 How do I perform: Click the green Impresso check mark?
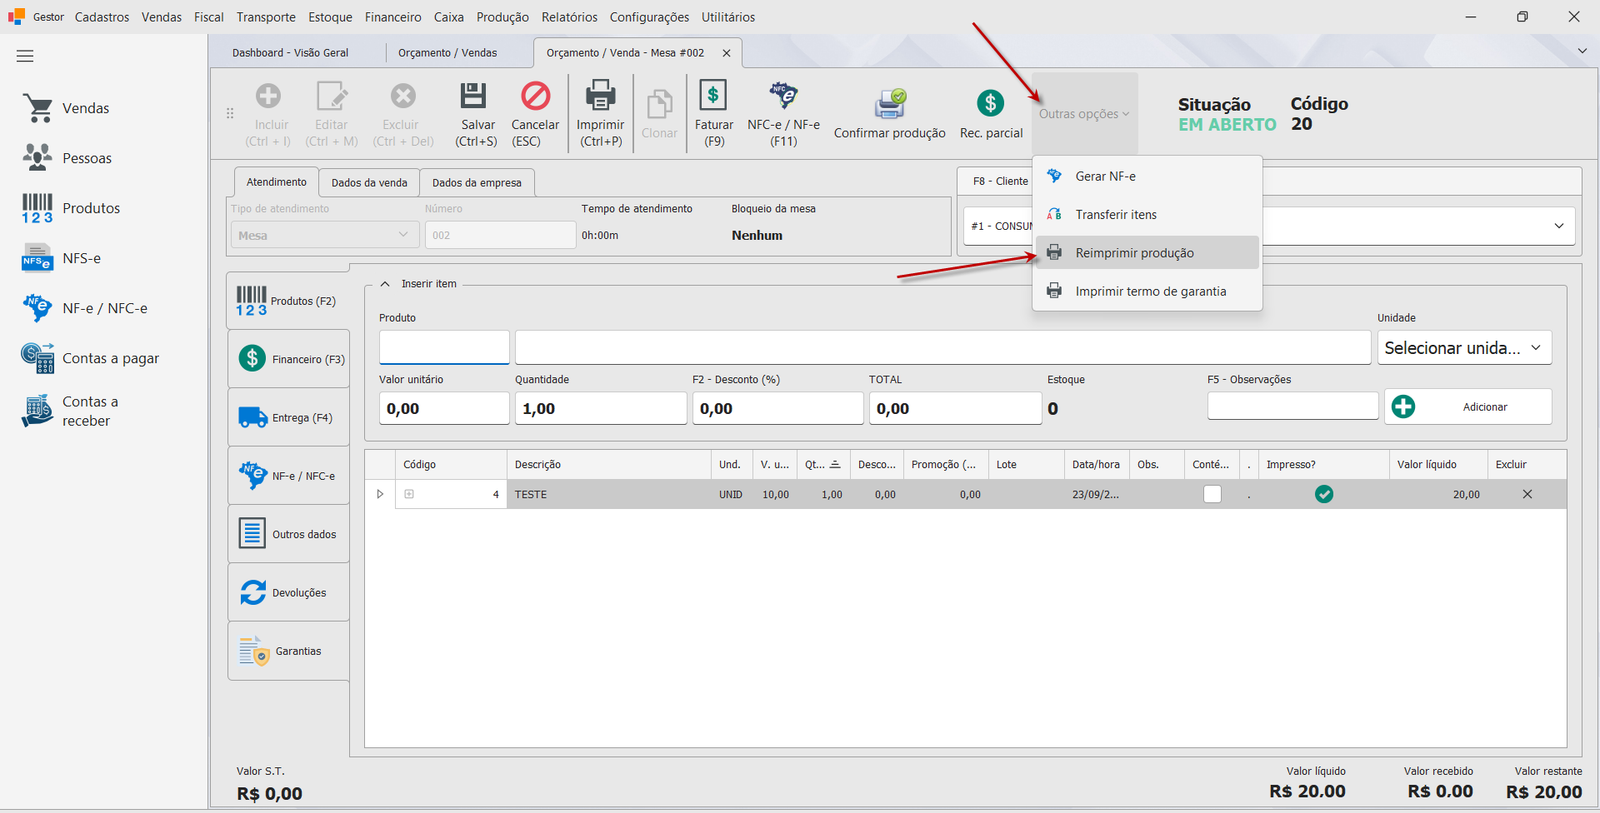tap(1324, 494)
